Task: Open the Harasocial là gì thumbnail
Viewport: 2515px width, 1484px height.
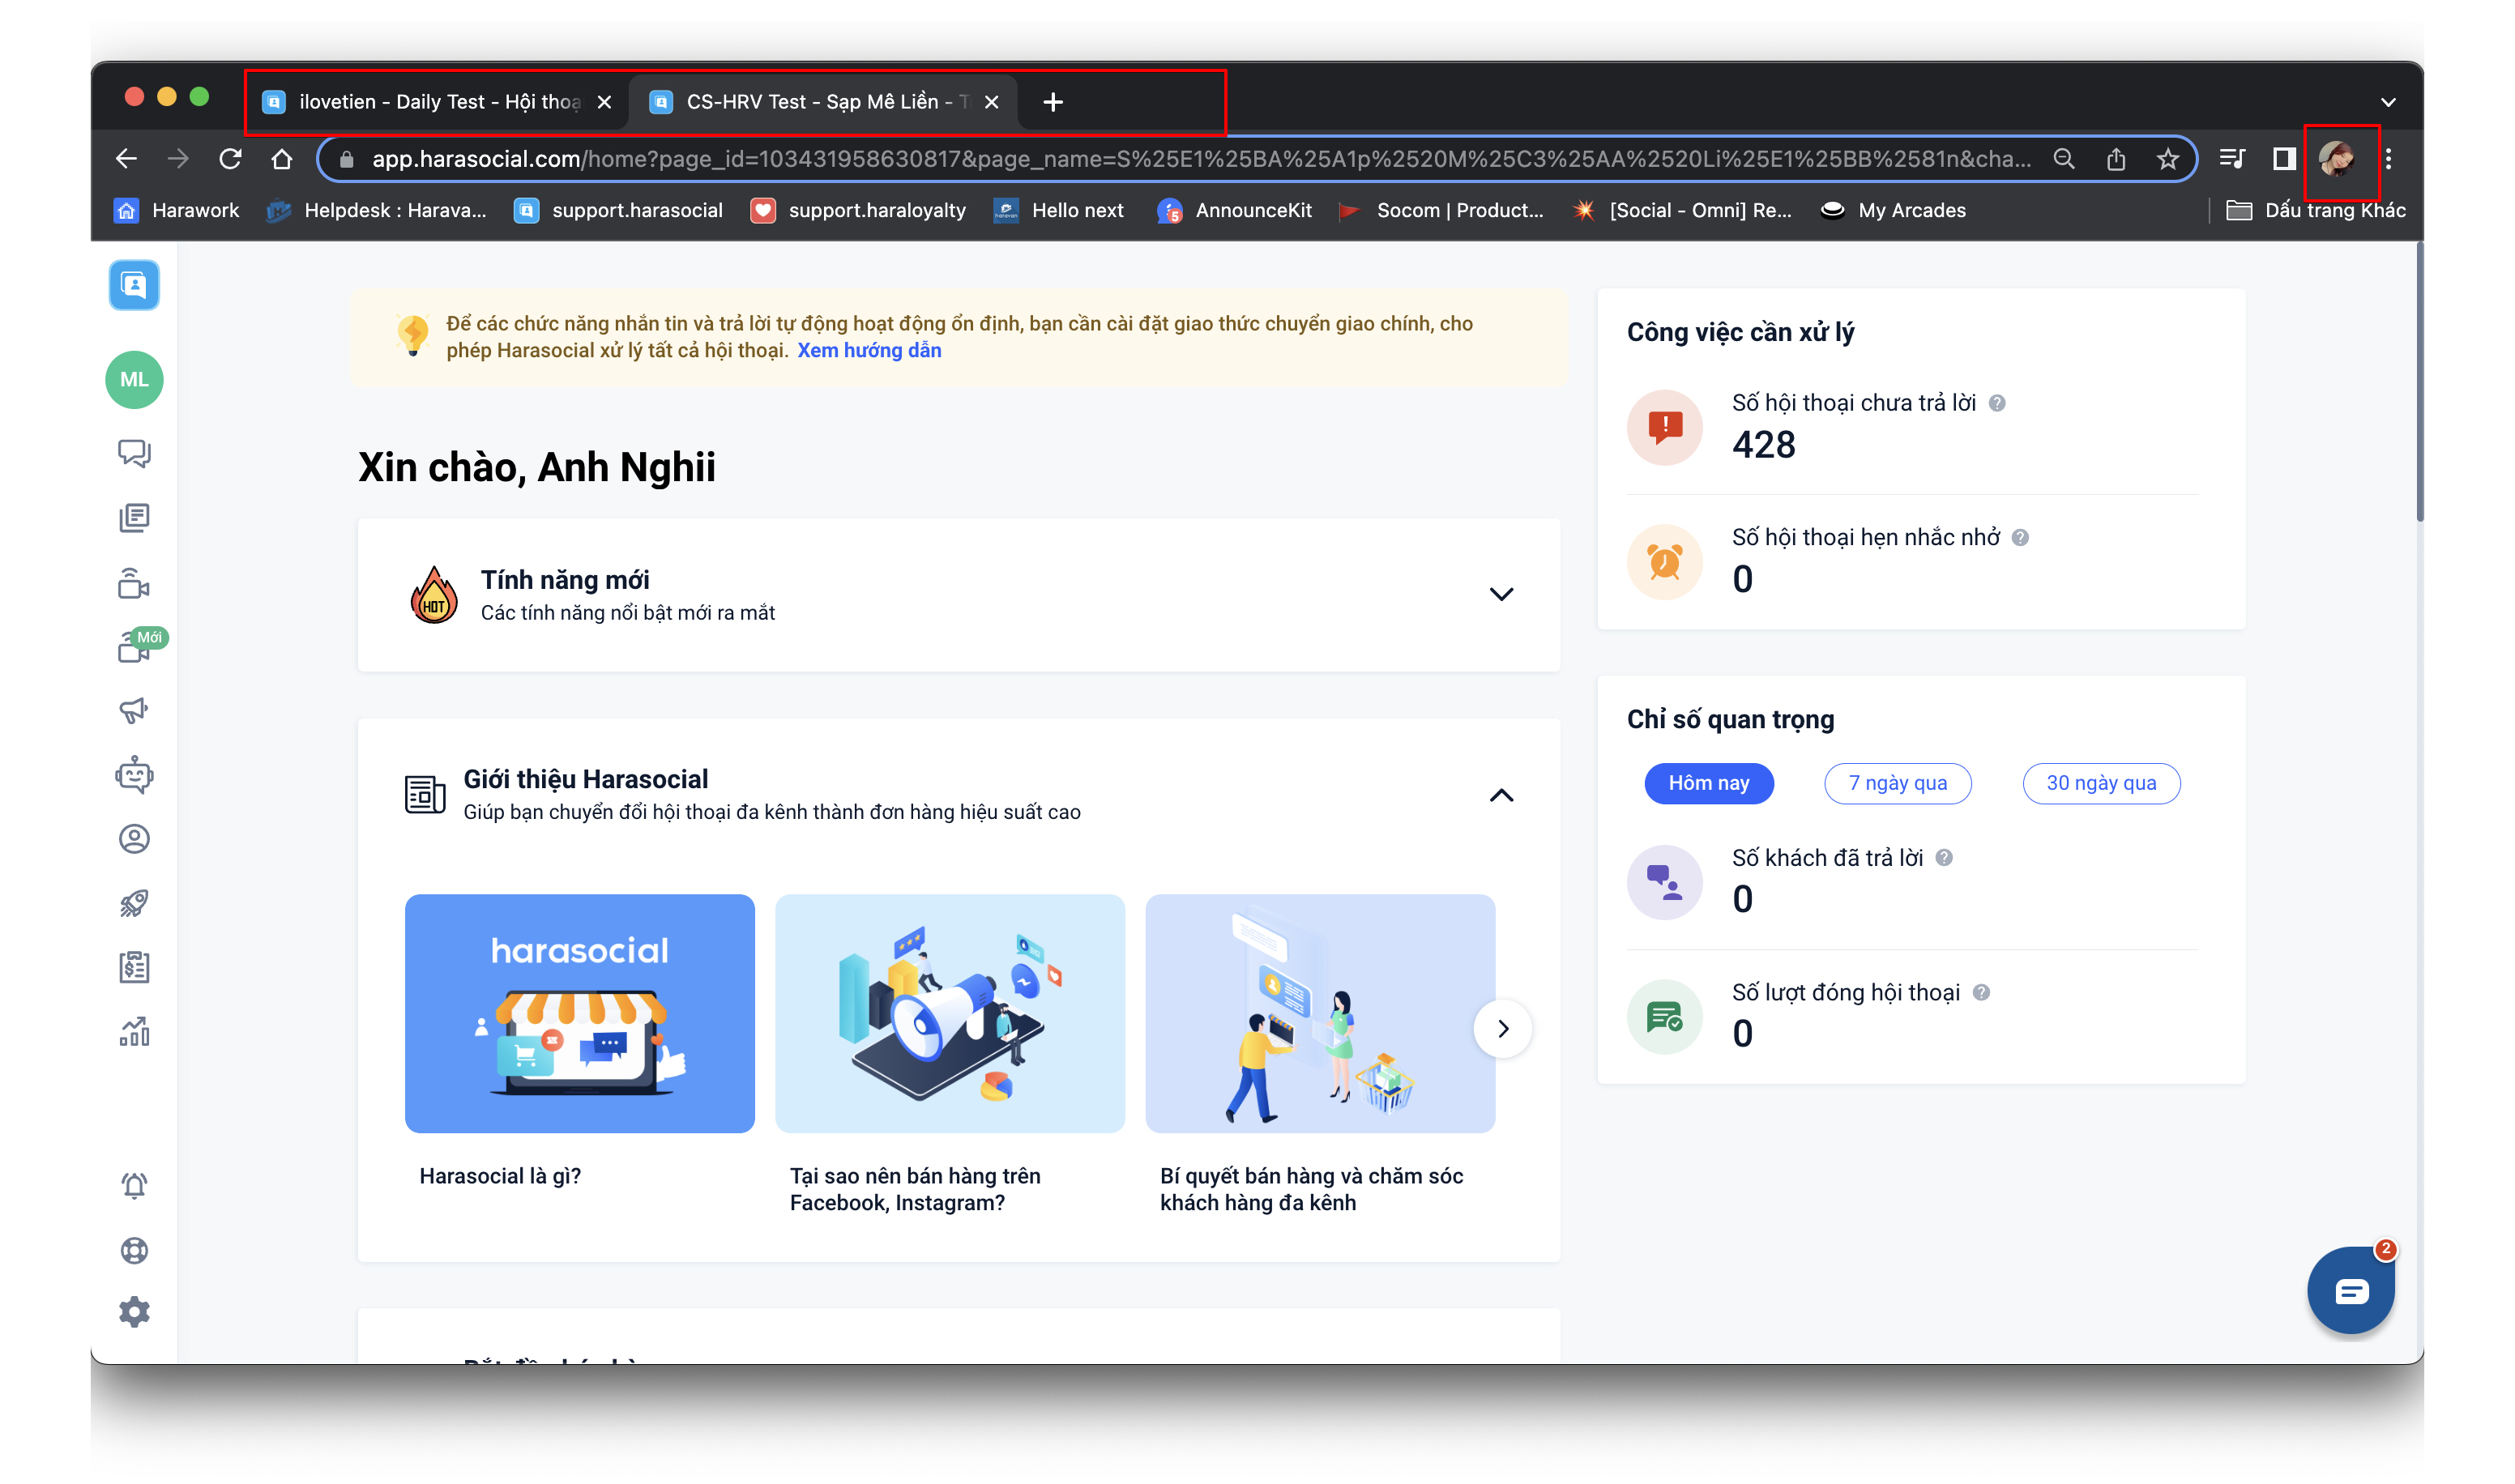Action: 579,1013
